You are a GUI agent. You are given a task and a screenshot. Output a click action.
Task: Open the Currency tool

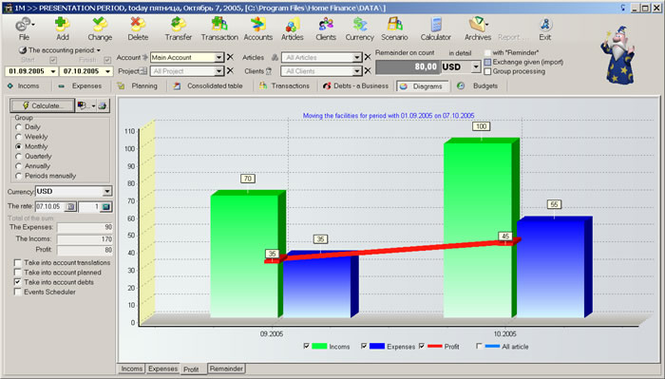point(360,24)
